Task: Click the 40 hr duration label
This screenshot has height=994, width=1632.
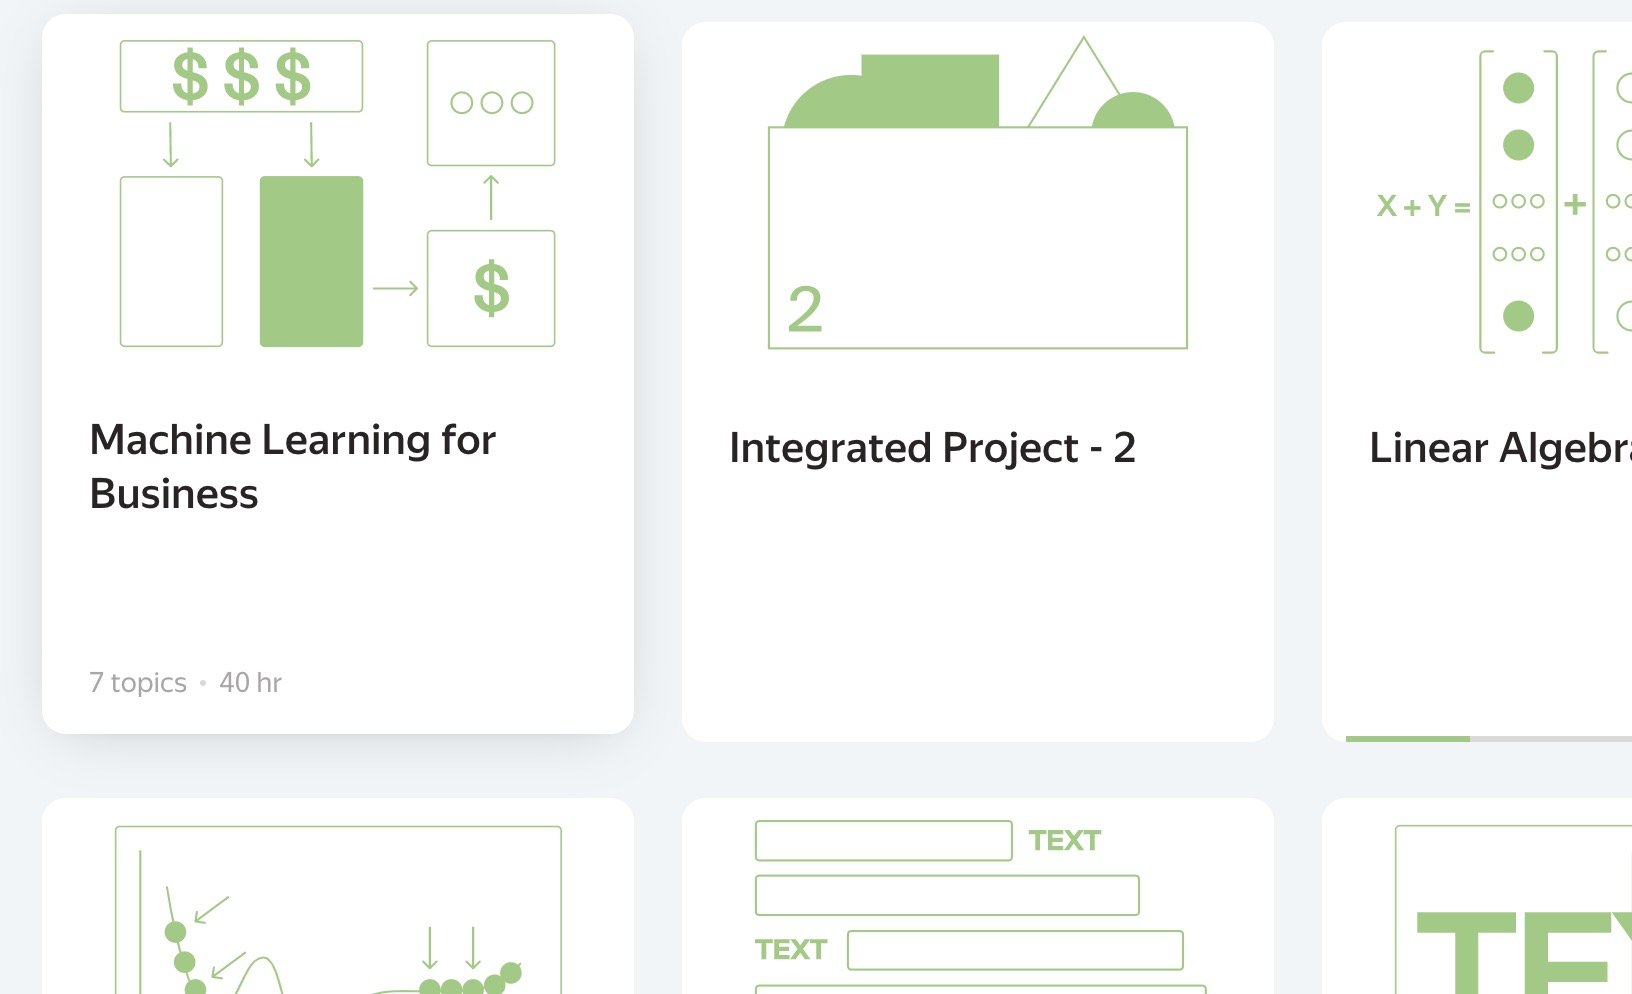Action: tap(250, 683)
